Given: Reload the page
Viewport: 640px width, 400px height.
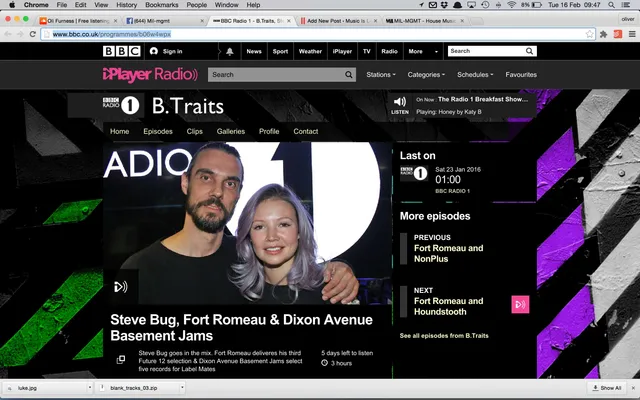Looking at the screenshot, I should tap(33, 34).
